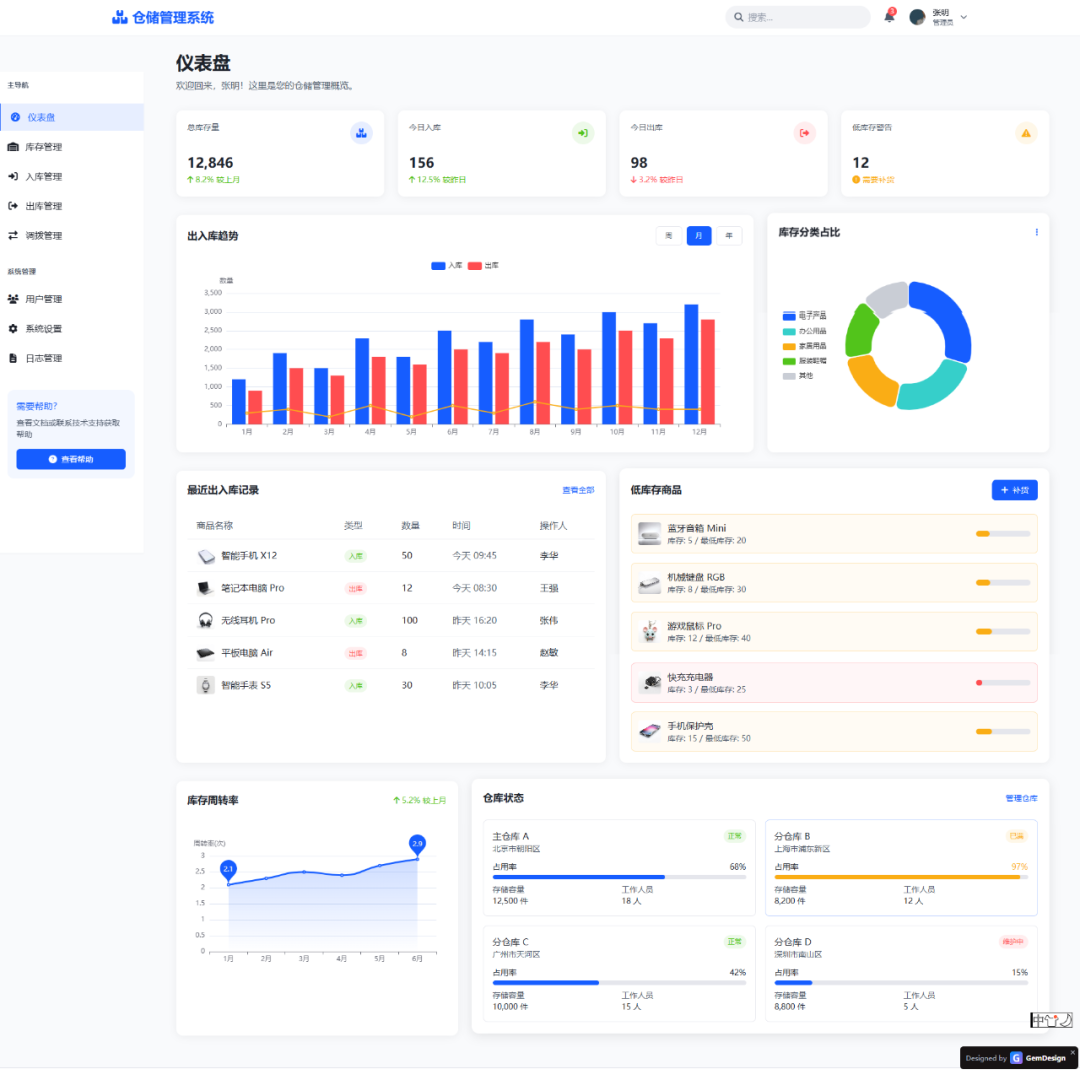Click the 正常 status badge on 分仓库 C
1080x1080 pixels.
(x=735, y=942)
